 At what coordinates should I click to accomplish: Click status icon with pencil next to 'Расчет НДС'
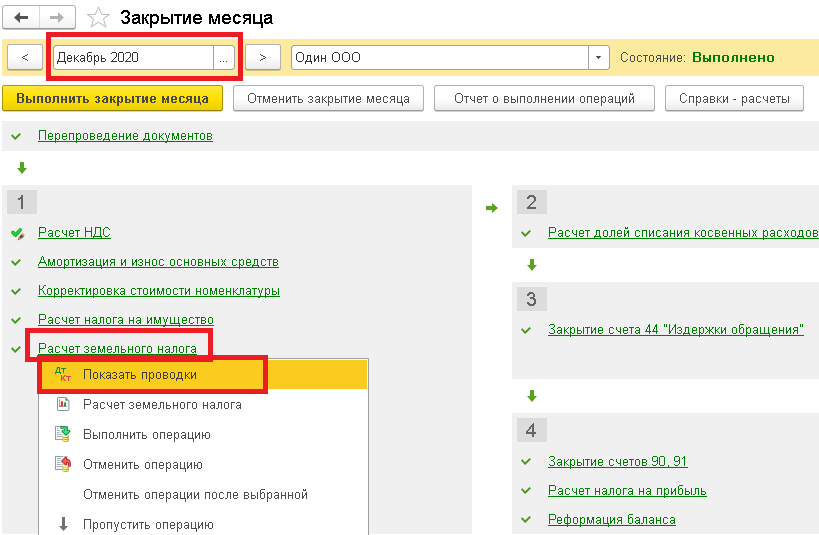click(x=18, y=234)
